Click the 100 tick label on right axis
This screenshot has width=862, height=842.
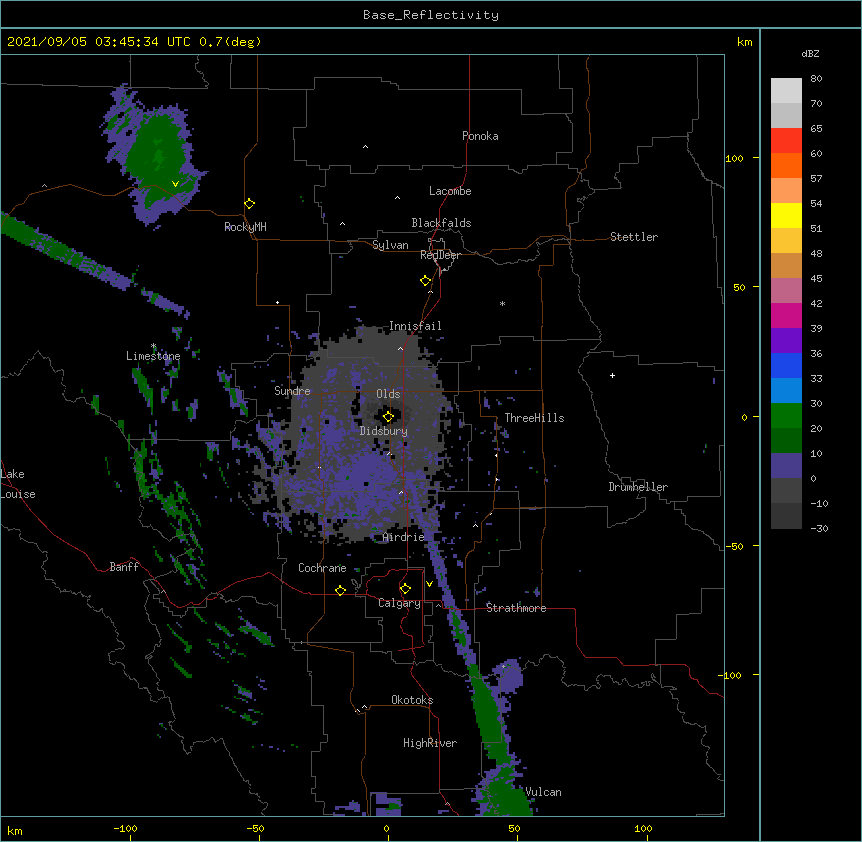[734, 158]
